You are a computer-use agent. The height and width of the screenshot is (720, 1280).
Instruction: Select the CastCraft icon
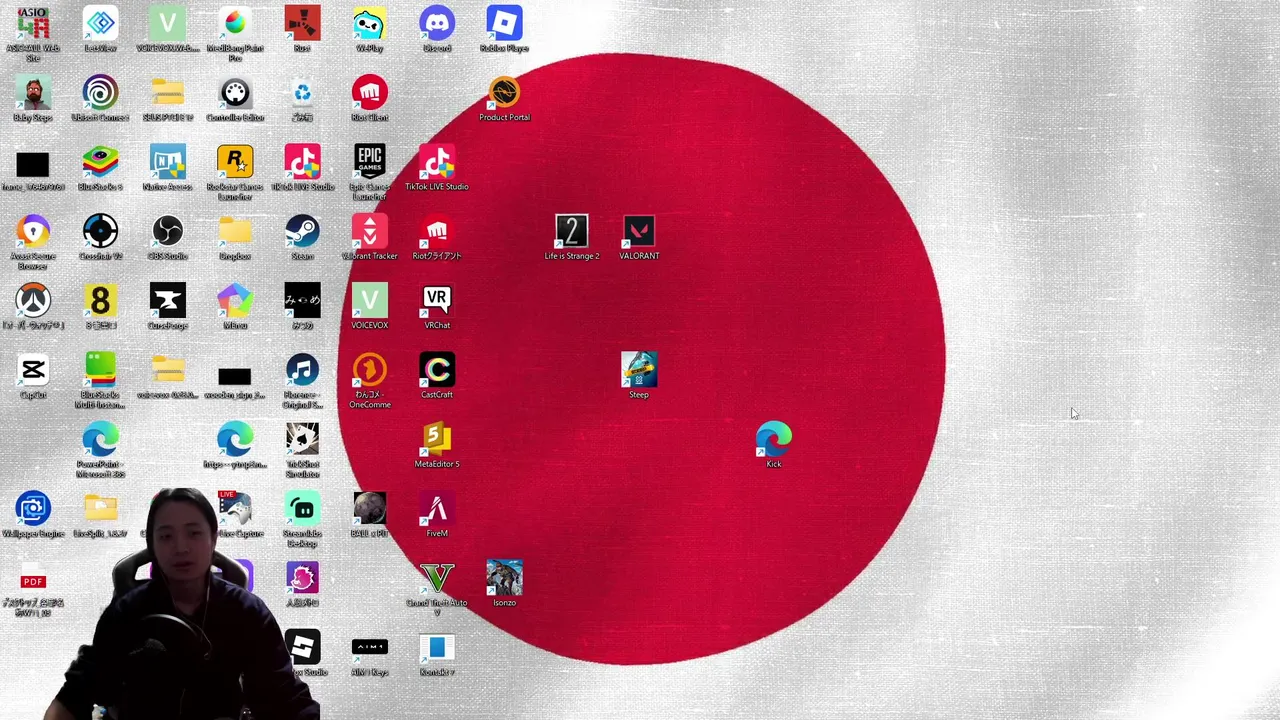[437, 370]
